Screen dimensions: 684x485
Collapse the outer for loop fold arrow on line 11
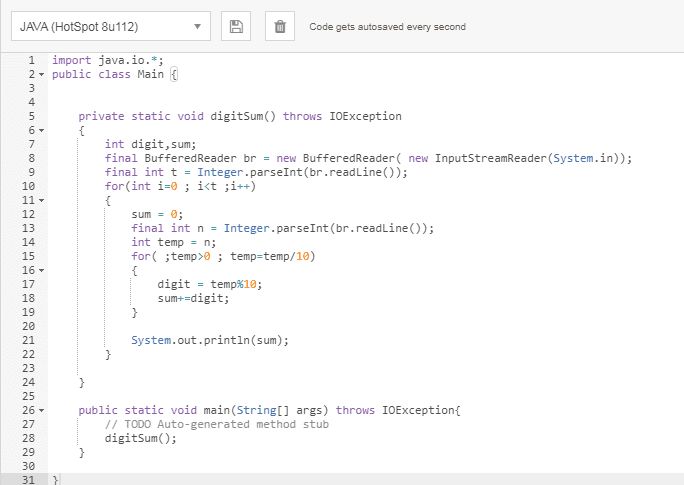point(41,201)
